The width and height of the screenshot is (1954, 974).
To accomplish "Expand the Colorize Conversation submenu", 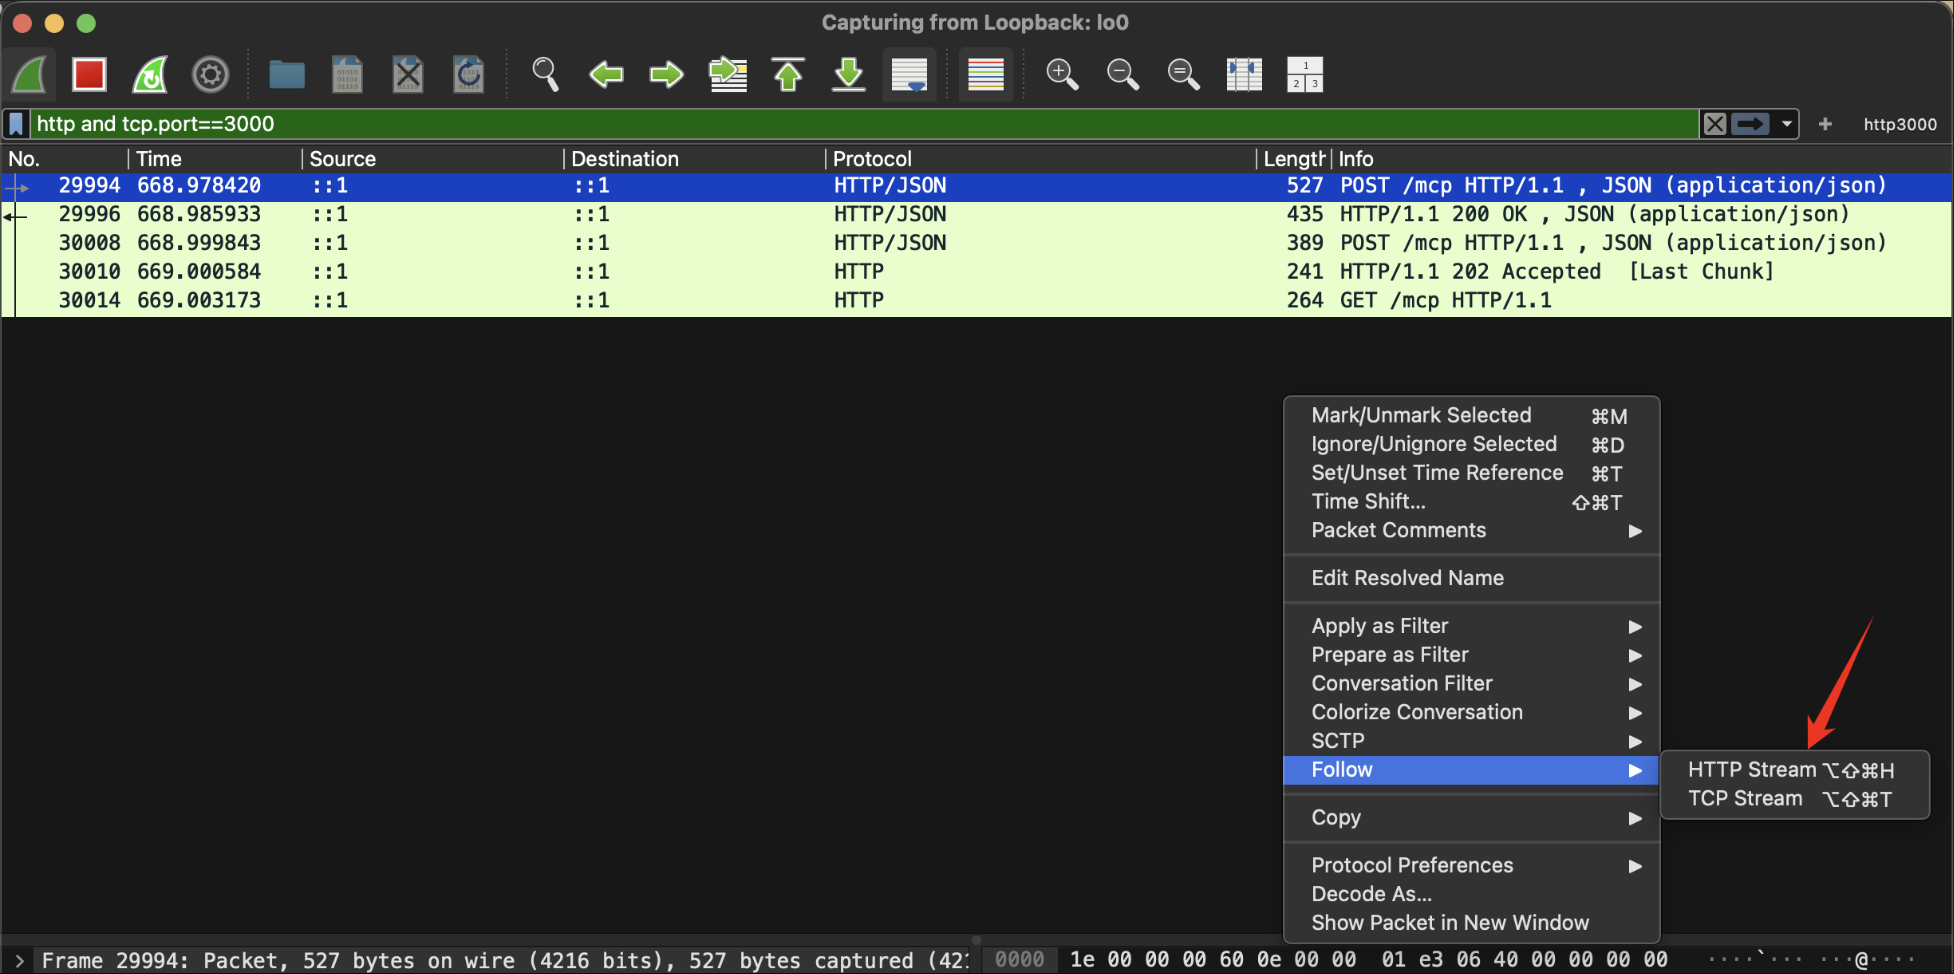I will pos(1471,712).
